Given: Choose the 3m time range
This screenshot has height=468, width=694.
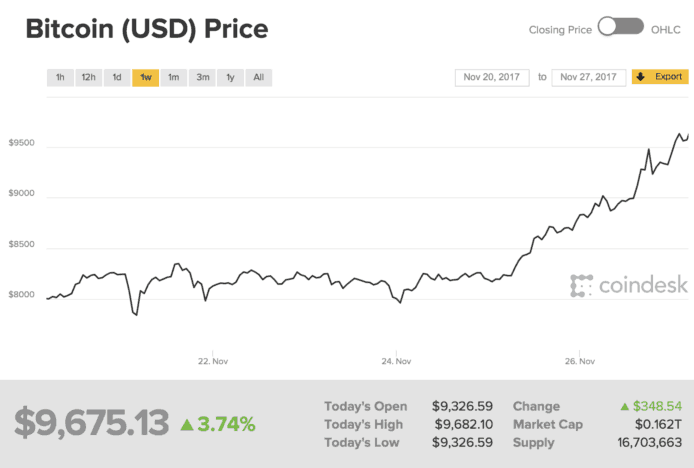Looking at the screenshot, I should (203, 77).
